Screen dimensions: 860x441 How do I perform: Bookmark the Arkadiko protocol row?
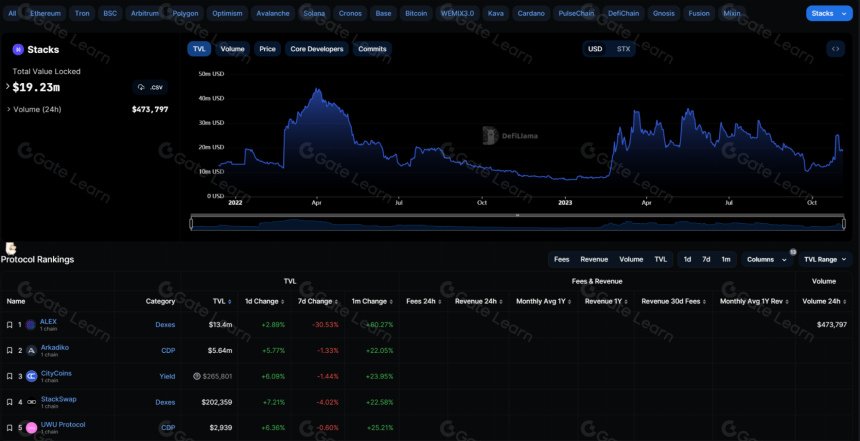(x=9, y=350)
